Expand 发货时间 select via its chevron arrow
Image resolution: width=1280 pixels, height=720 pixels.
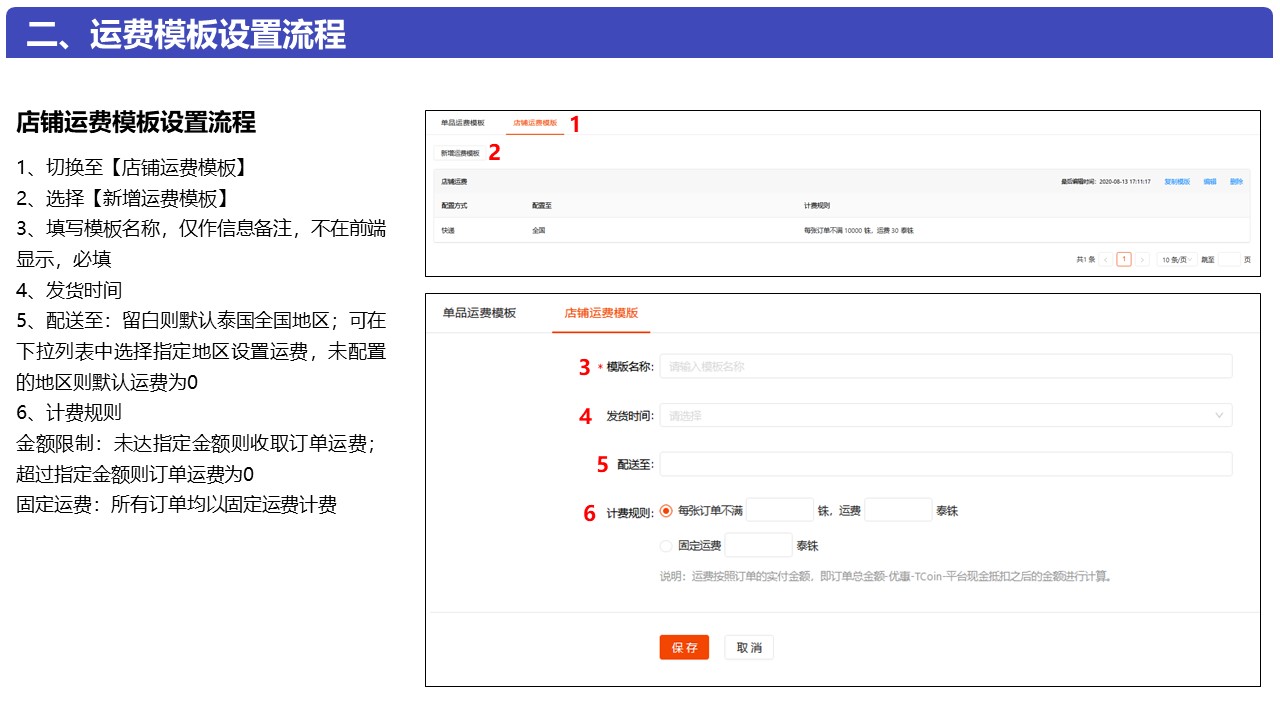click(1219, 415)
